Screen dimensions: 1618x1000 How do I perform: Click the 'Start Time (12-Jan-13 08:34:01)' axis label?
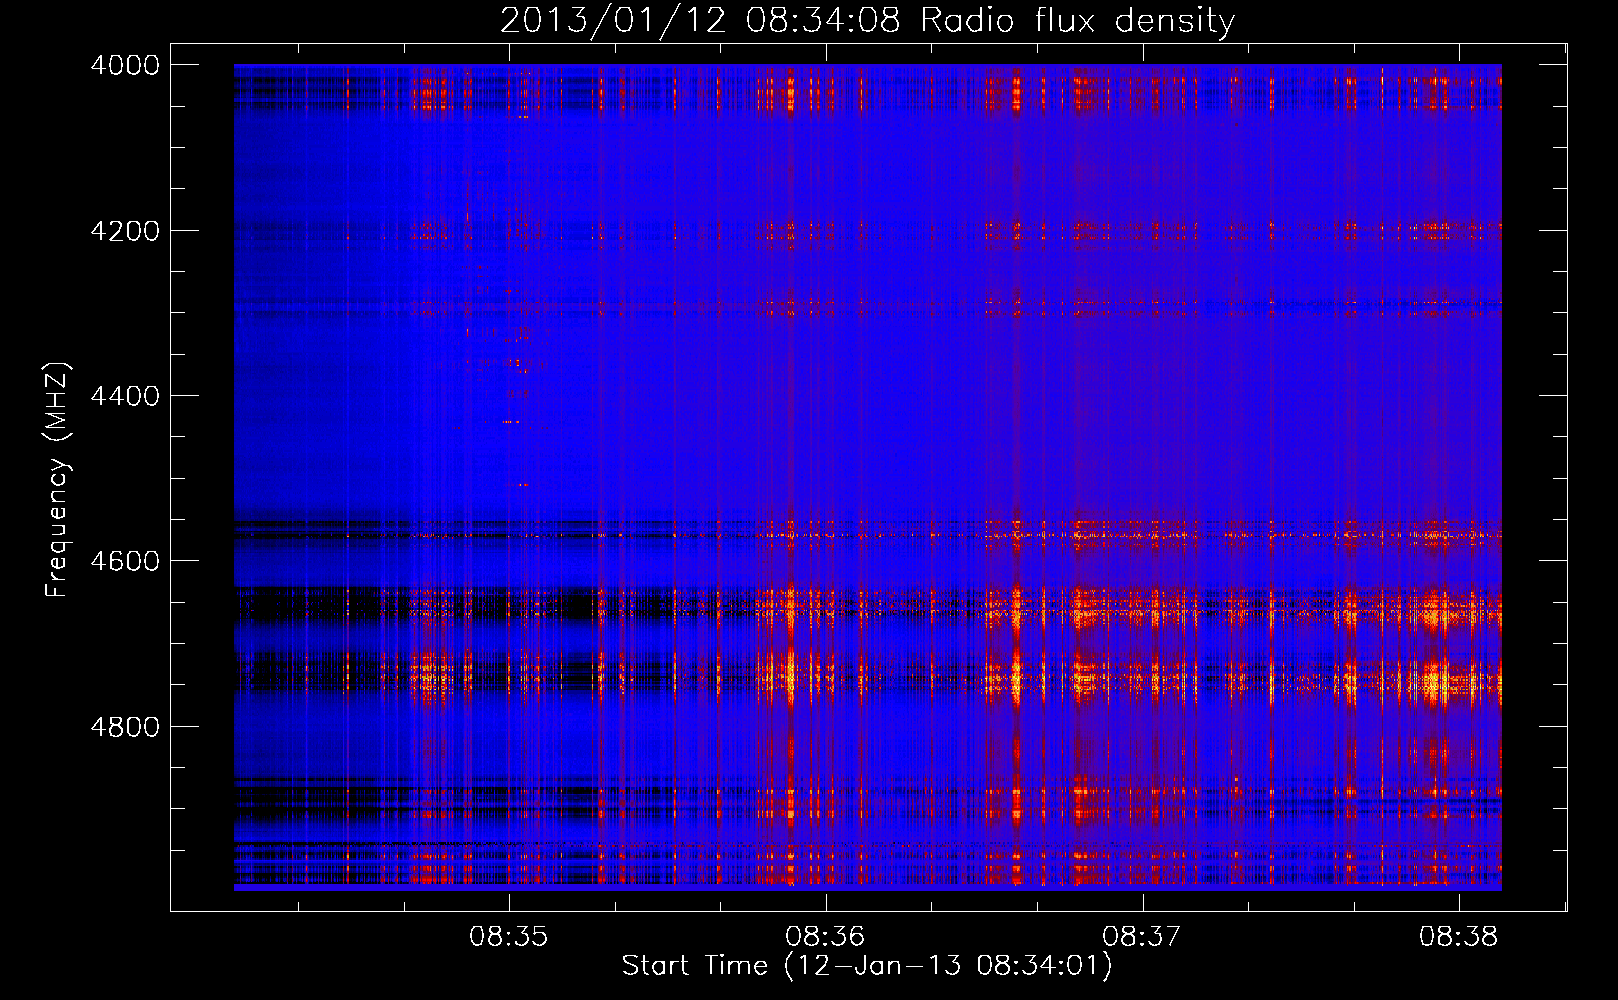866,966
